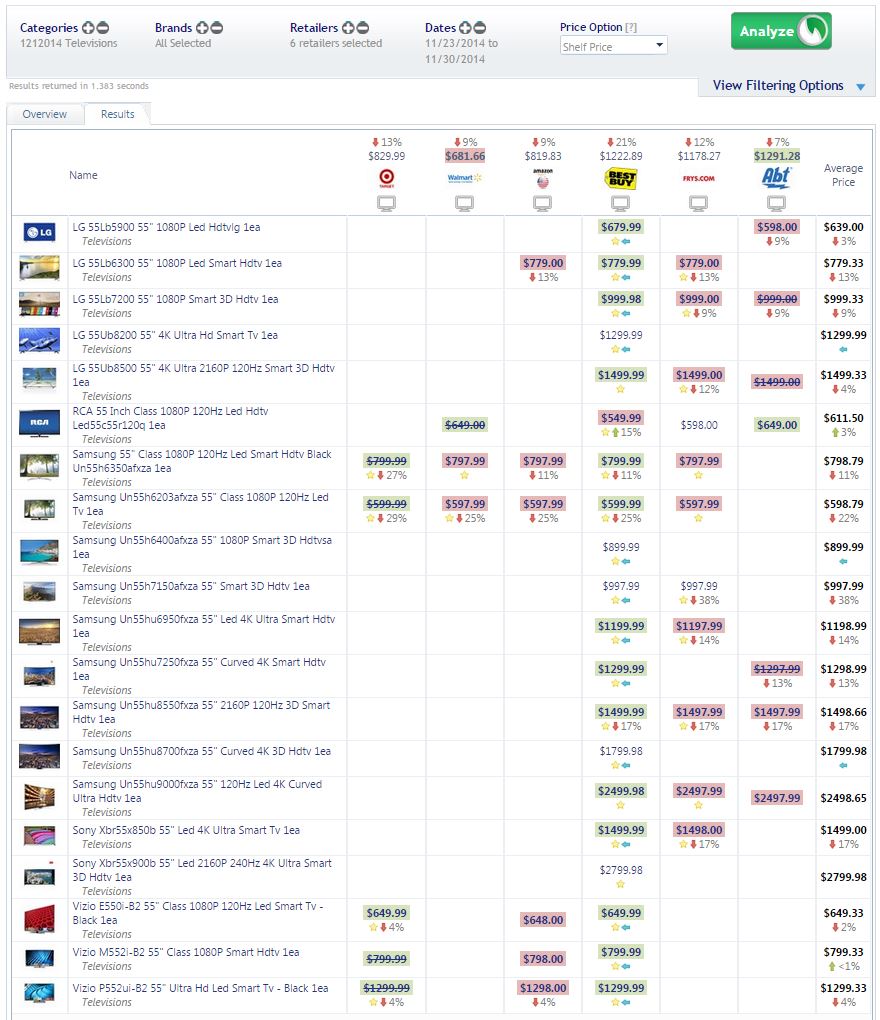Open the Vizio P552ui-B2 Ultra Hd link

200,988
